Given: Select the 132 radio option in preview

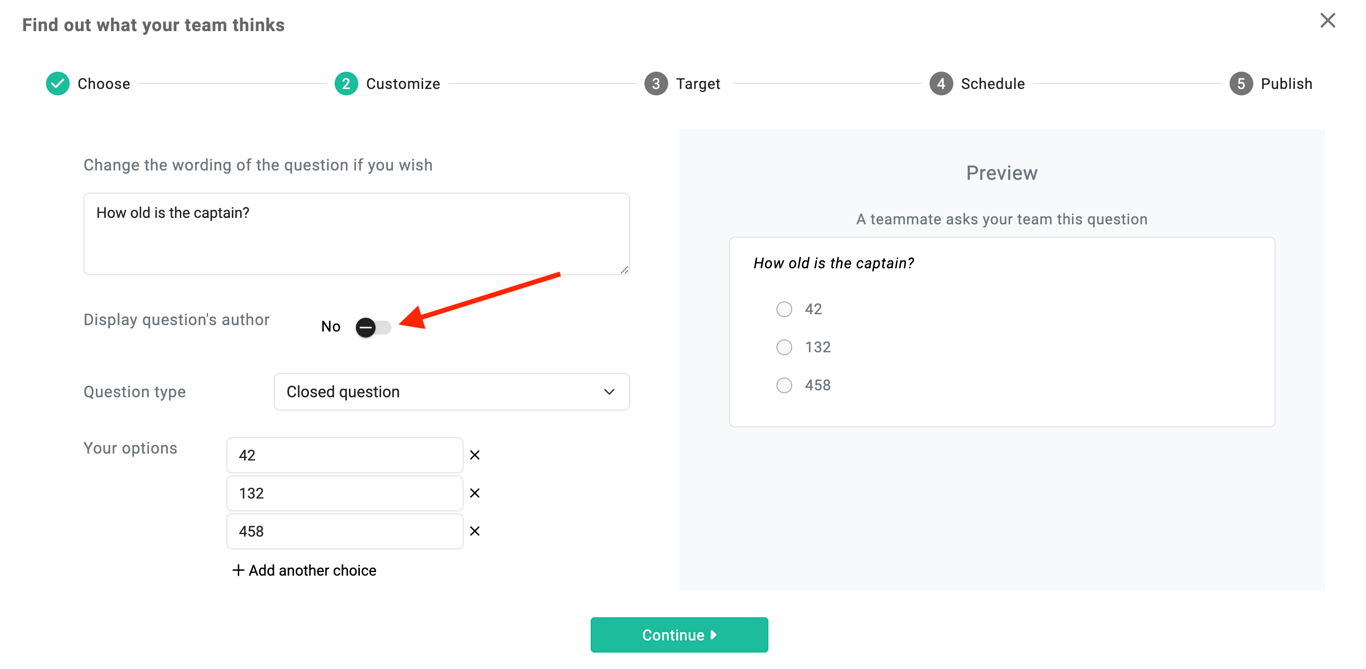Looking at the screenshot, I should pos(784,347).
